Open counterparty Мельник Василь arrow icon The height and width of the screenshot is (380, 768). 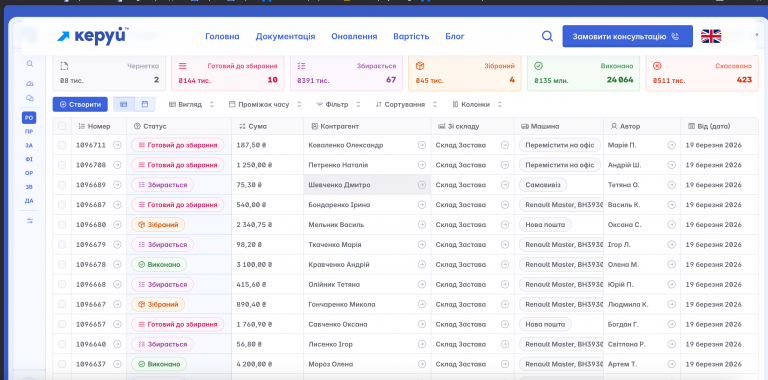tap(422, 225)
